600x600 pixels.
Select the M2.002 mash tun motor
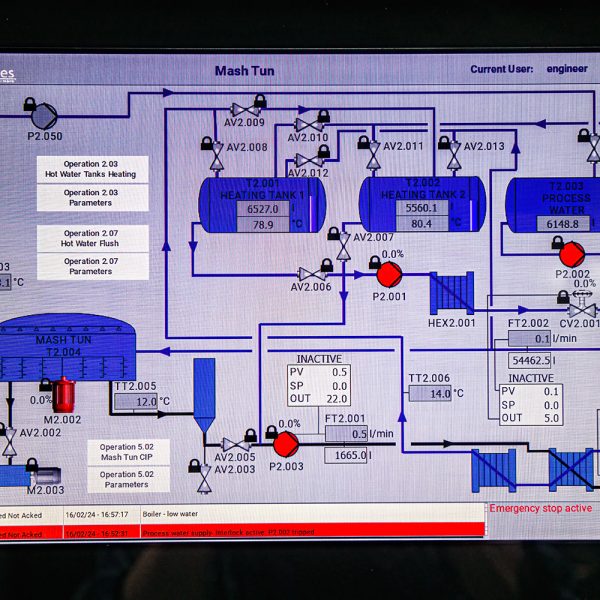[64, 395]
